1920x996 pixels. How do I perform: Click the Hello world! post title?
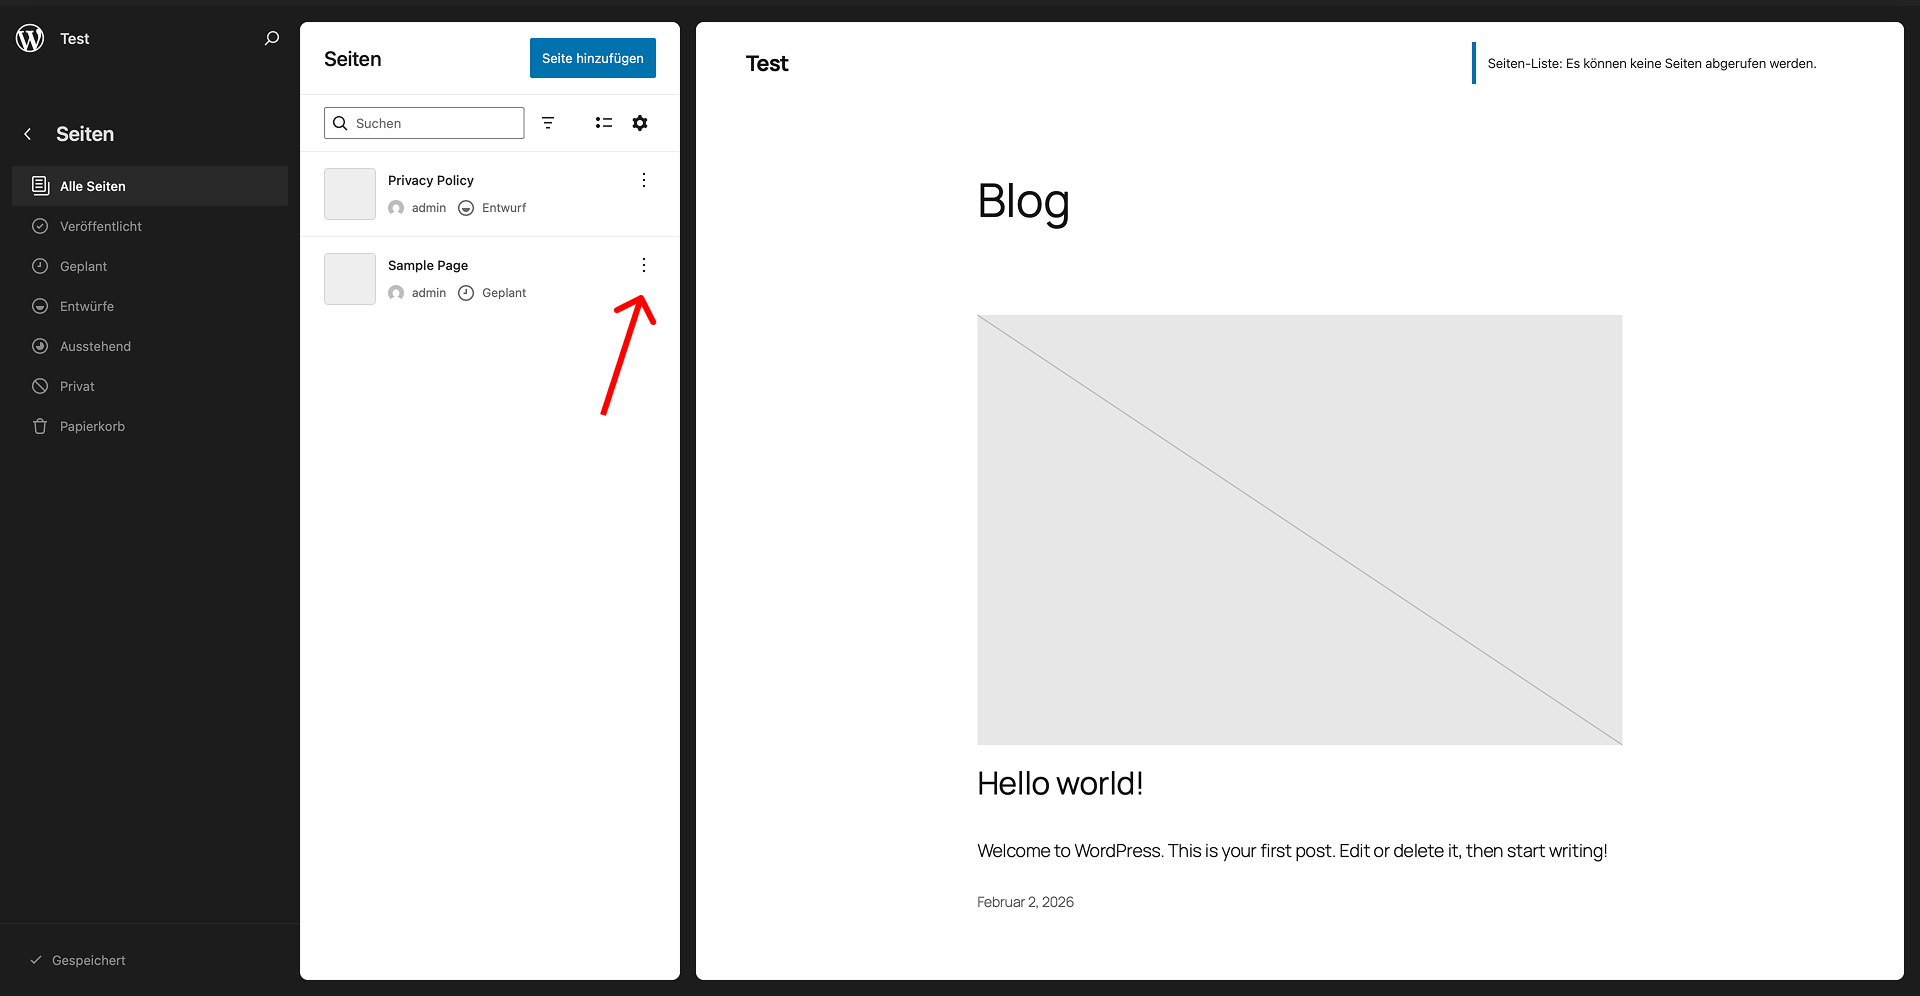tap(1060, 783)
